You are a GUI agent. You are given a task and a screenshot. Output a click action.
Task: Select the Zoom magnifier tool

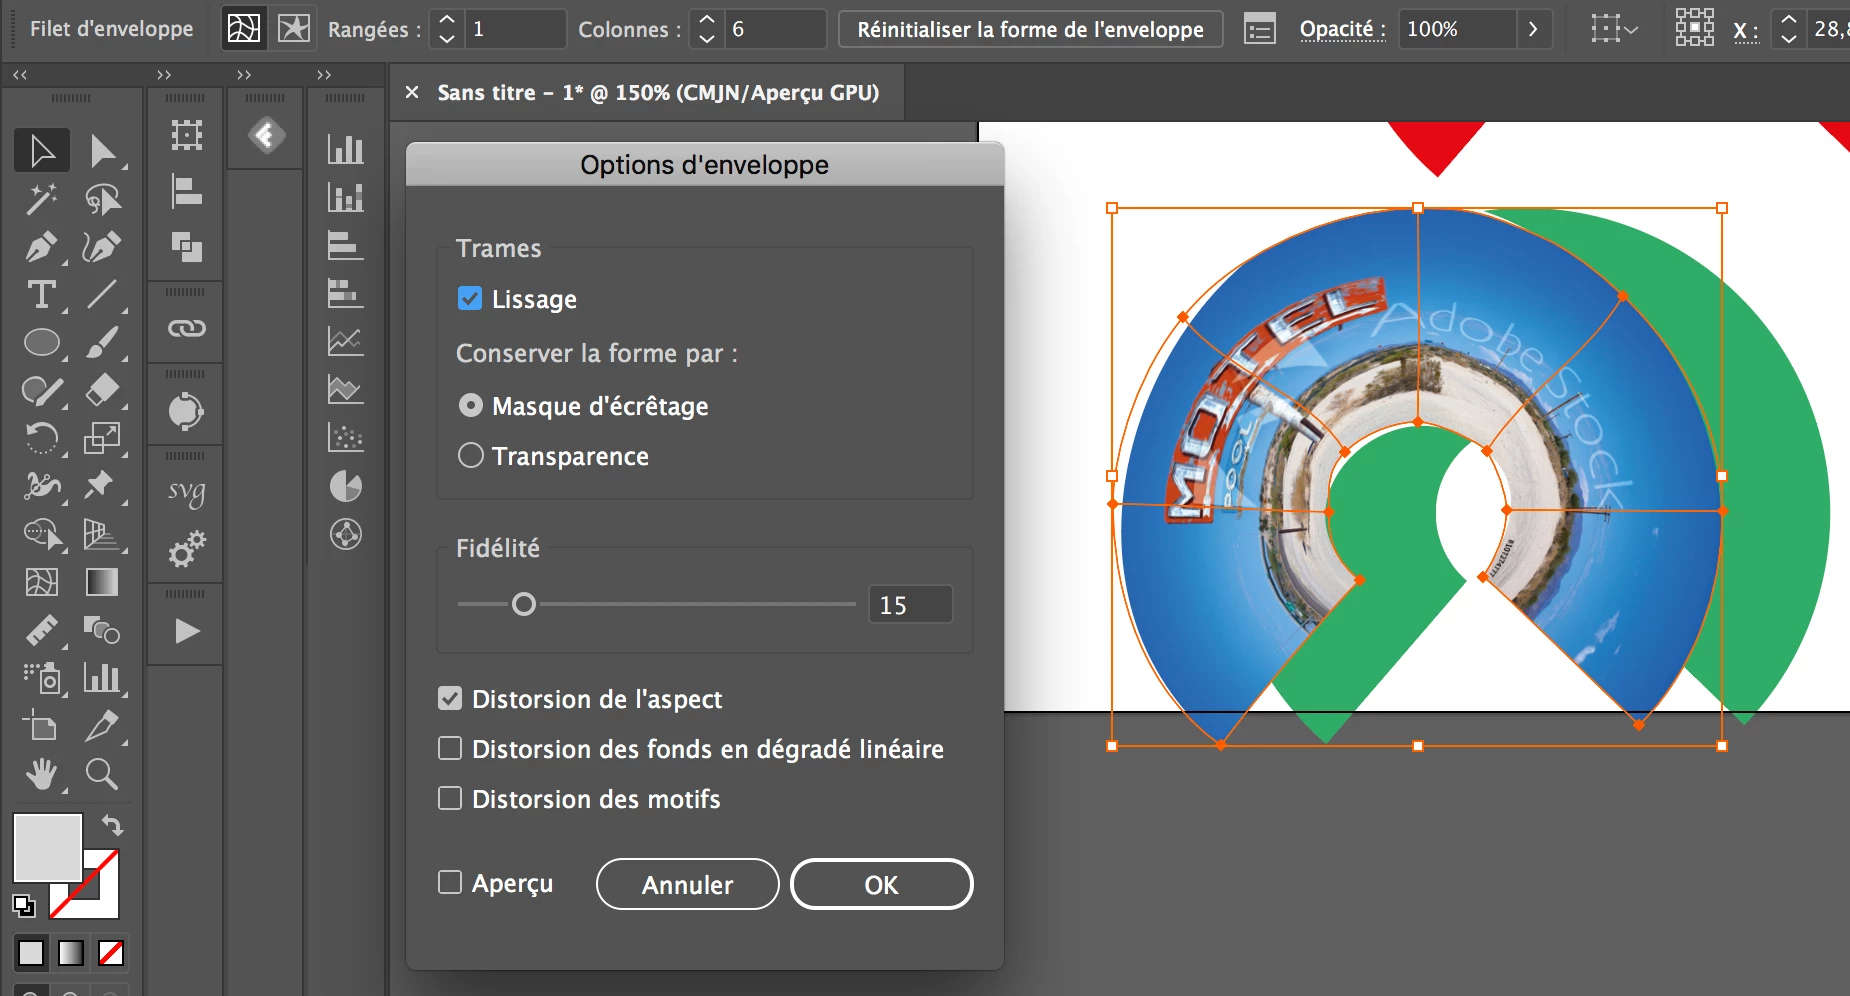click(x=102, y=774)
